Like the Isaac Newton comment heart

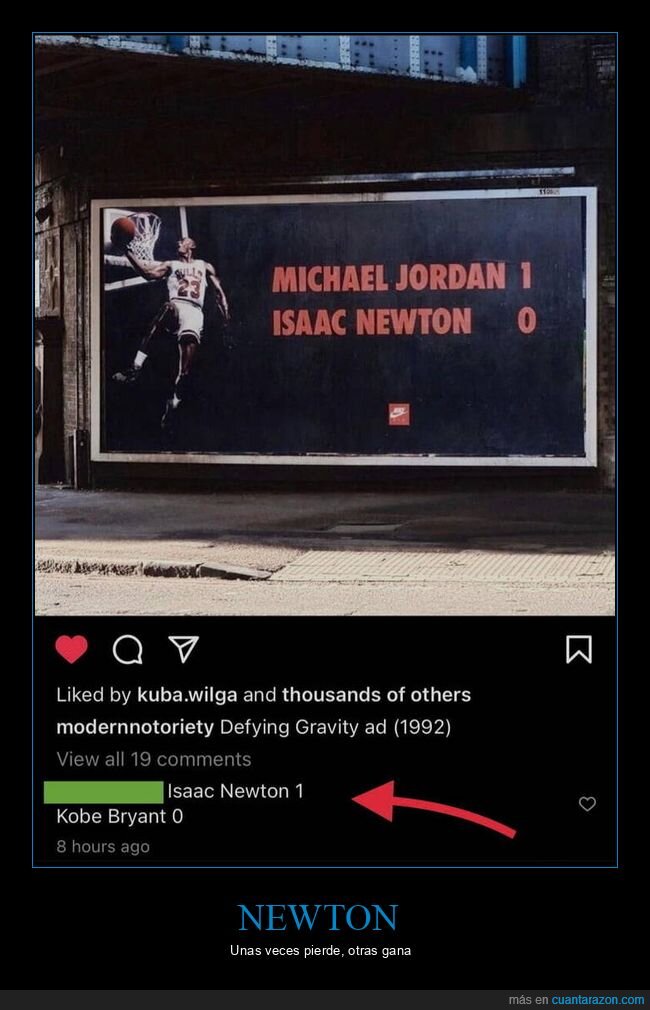[587, 804]
